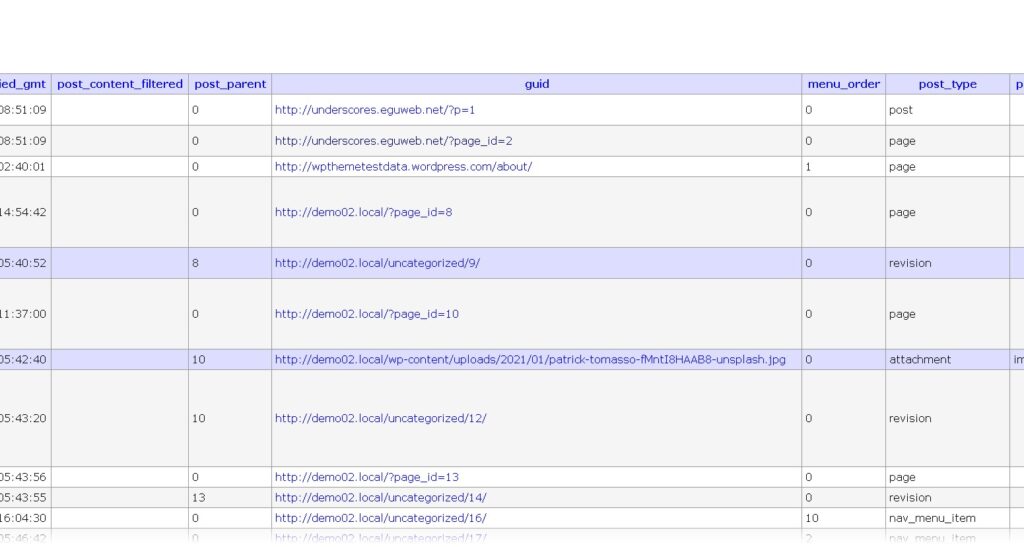1024x547 pixels.
Task: Click the post_parent cell showing 13
Action: (x=229, y=497)
